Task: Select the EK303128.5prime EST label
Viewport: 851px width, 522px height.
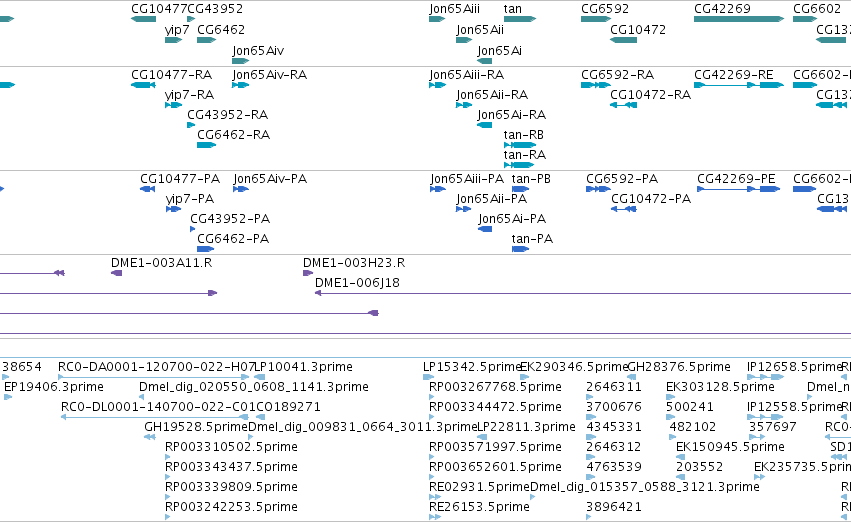Action: 720,387
